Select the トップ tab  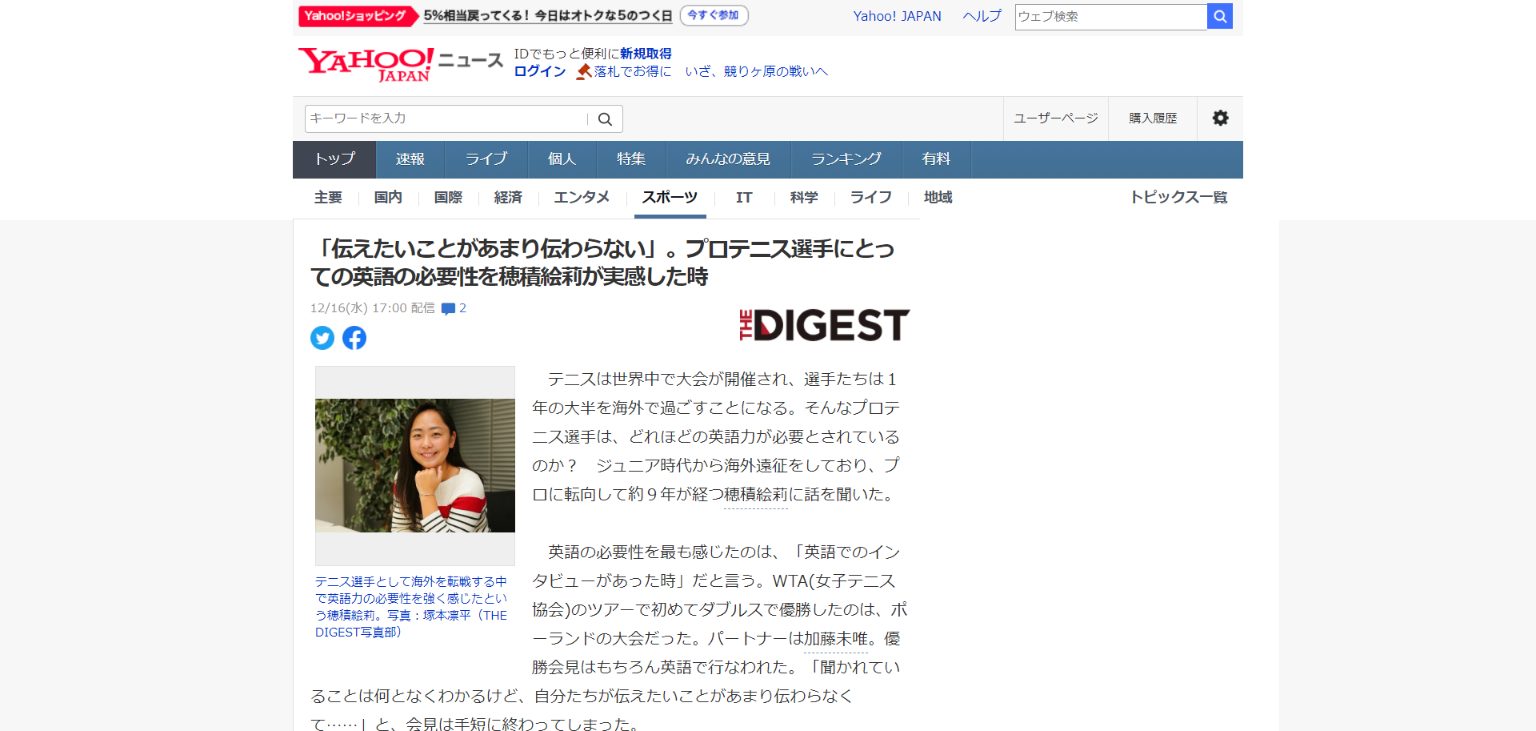pyautogui.click(x=334, y=159)
